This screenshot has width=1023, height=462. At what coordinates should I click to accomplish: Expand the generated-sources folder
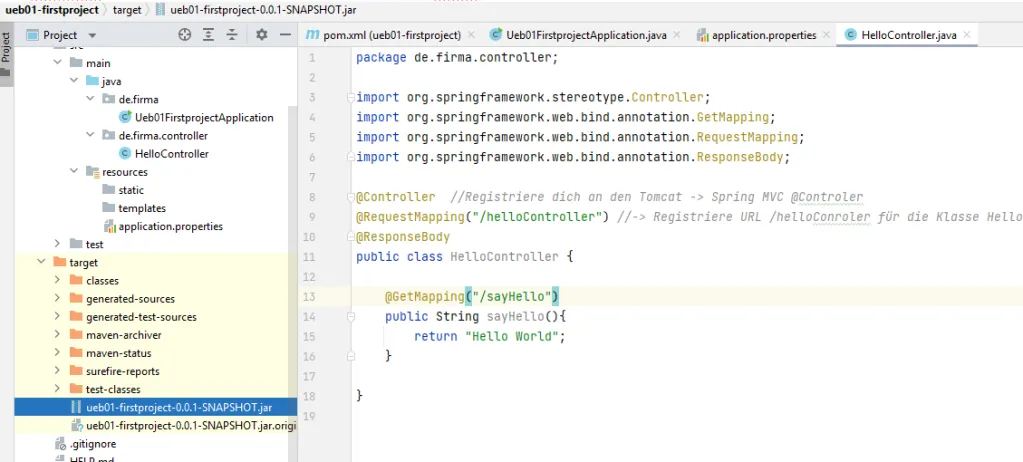(58, 298)
